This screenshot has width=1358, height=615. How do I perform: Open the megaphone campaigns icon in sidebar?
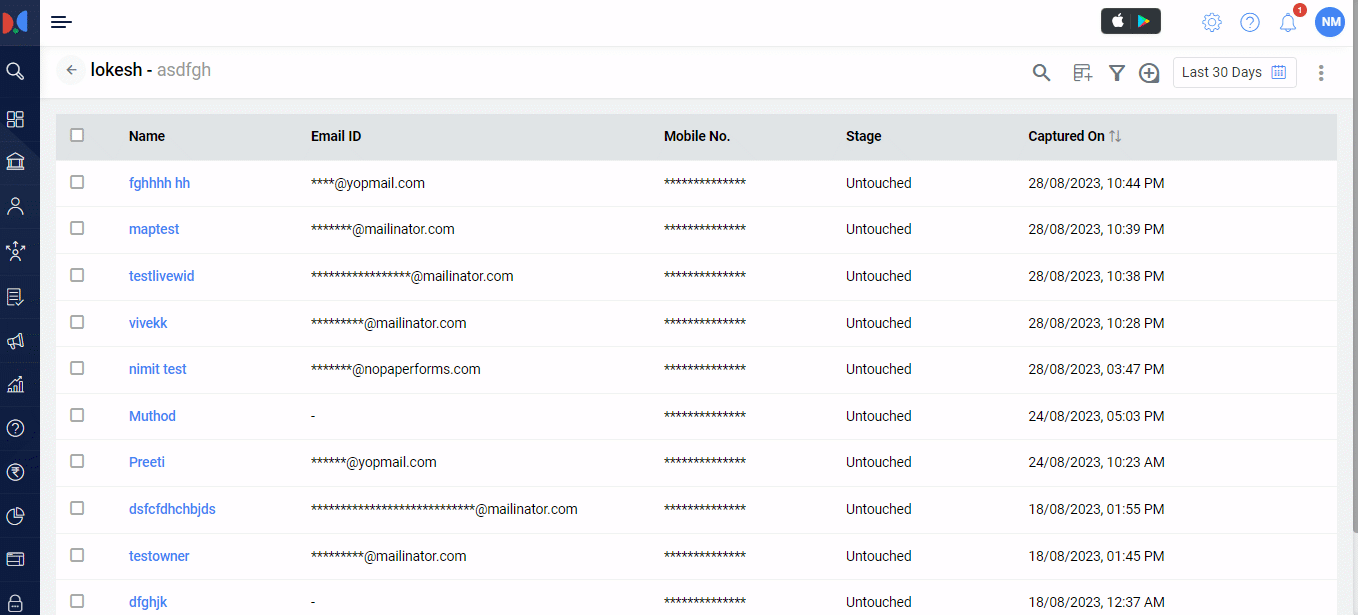point(15,341)
